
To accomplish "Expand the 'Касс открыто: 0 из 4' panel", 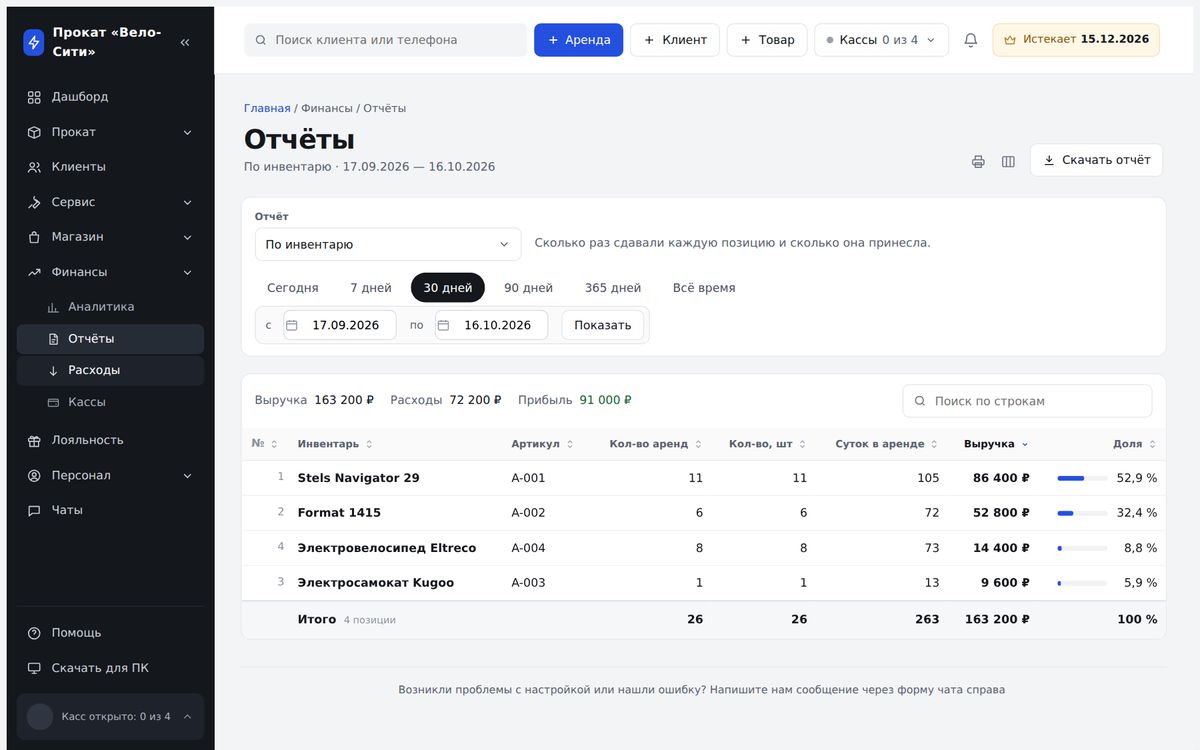I will pyautogui.click(x=110, y=716).
